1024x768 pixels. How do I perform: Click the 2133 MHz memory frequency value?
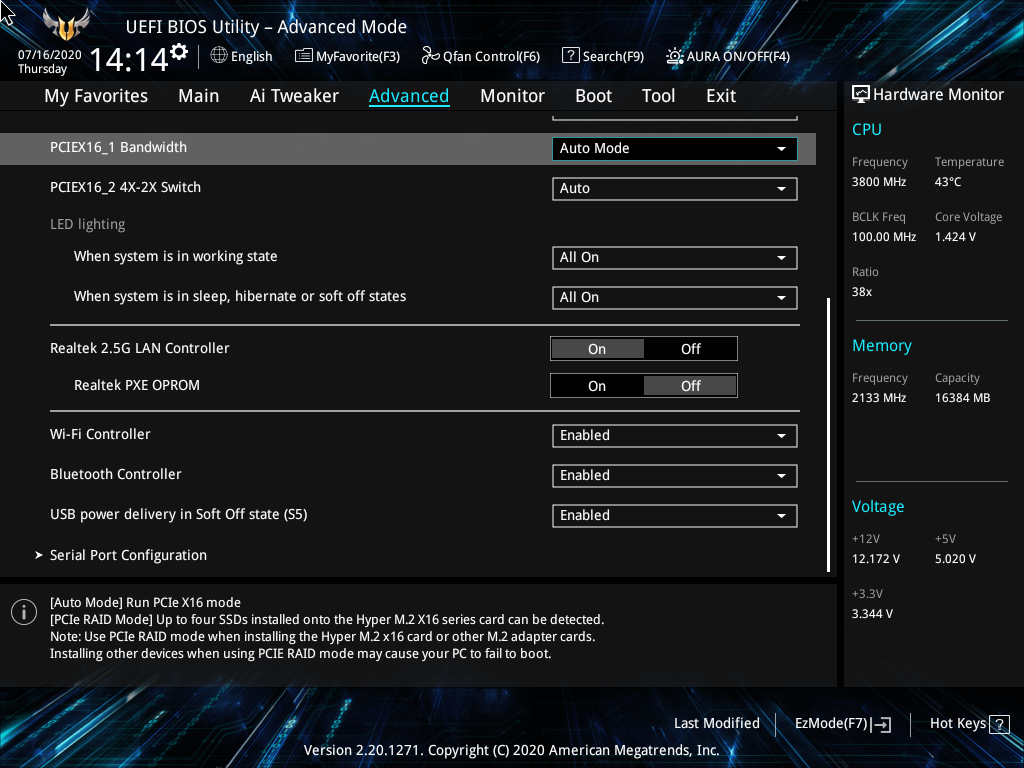pyautogui.click(x=878, y=398)
